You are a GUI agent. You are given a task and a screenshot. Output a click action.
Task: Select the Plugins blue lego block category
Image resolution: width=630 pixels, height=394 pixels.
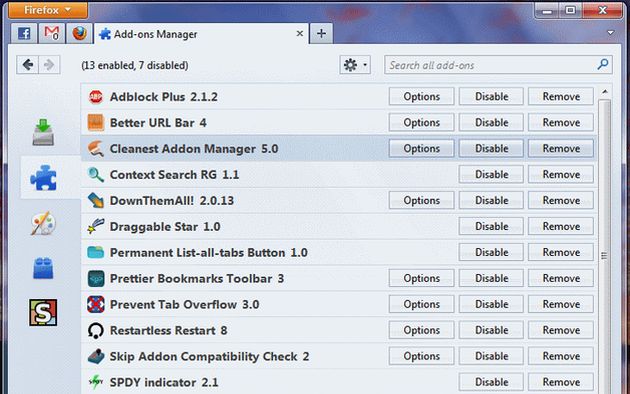pos(43,268)
